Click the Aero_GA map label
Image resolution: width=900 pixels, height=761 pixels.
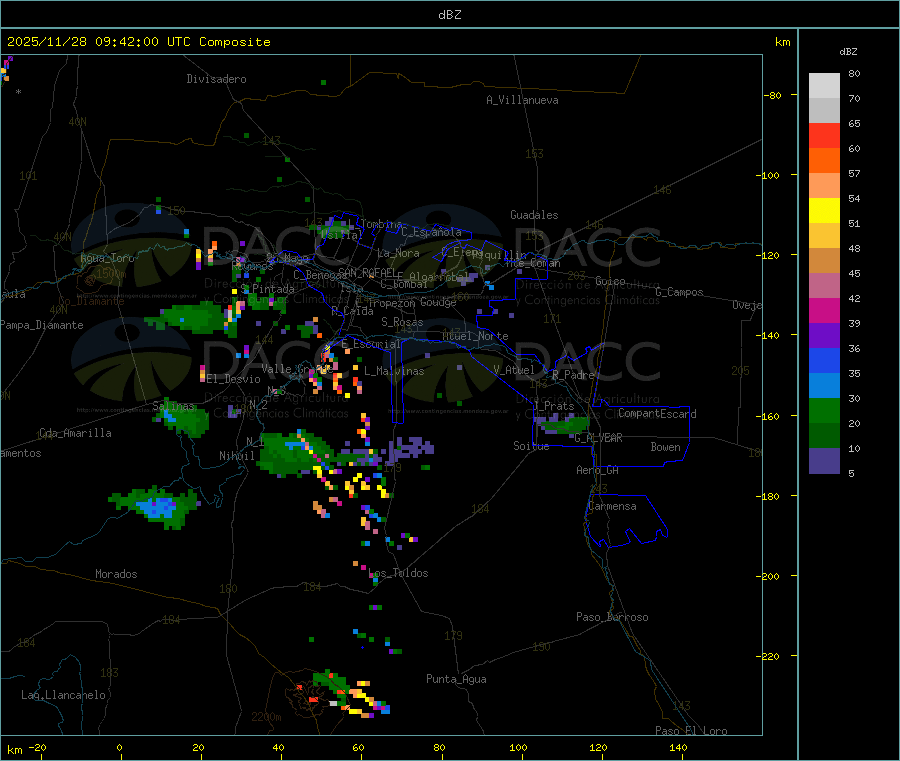click(x=598, y=470)
